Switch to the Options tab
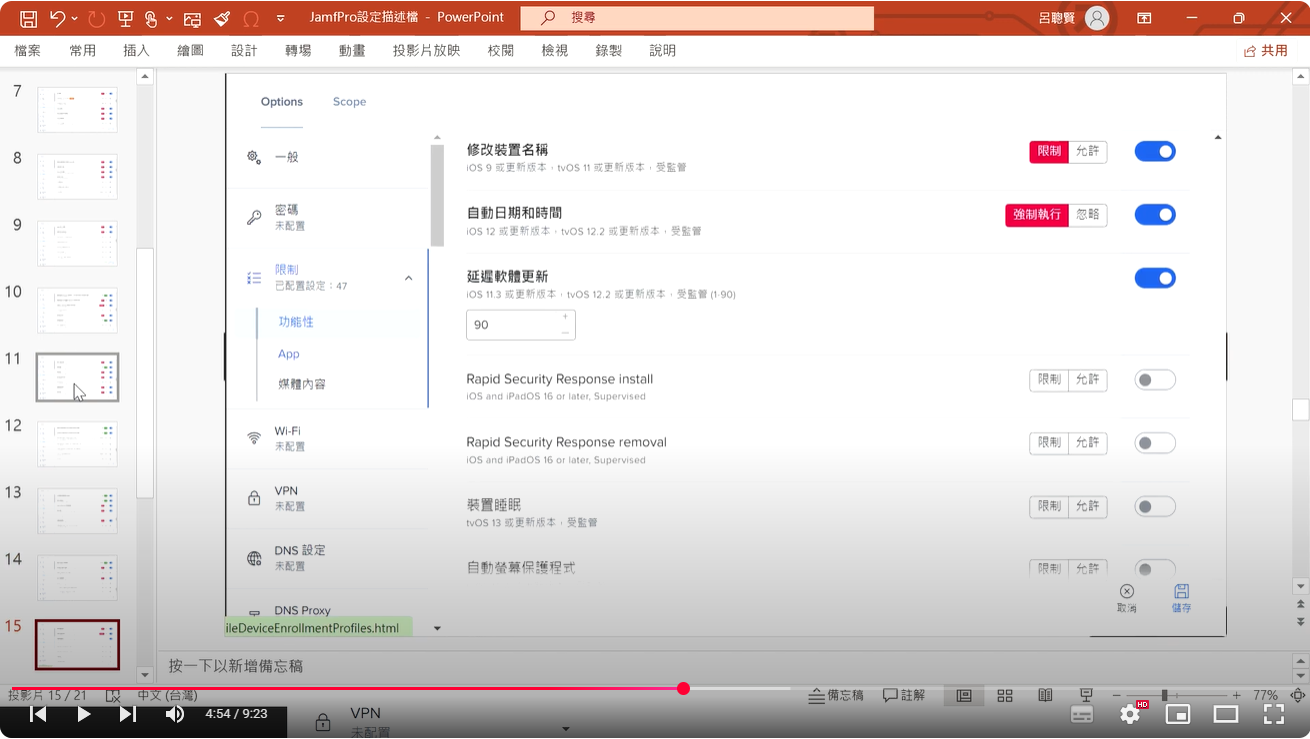Viewport: 1310px width, 739px height. coord(282,102)
